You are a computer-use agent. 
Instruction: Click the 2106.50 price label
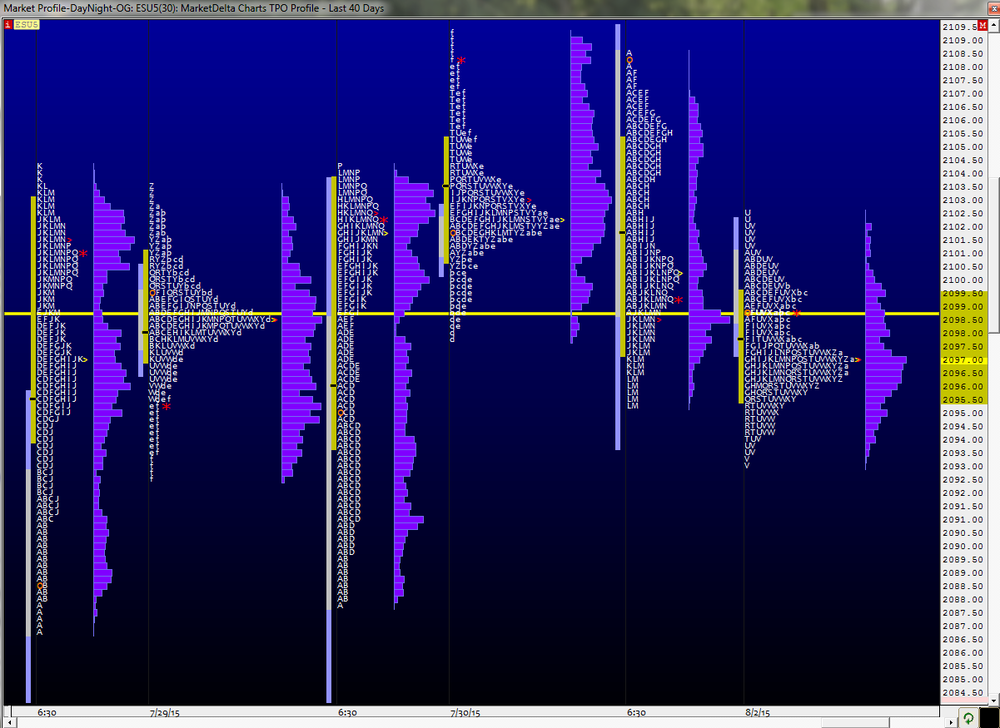963,107
